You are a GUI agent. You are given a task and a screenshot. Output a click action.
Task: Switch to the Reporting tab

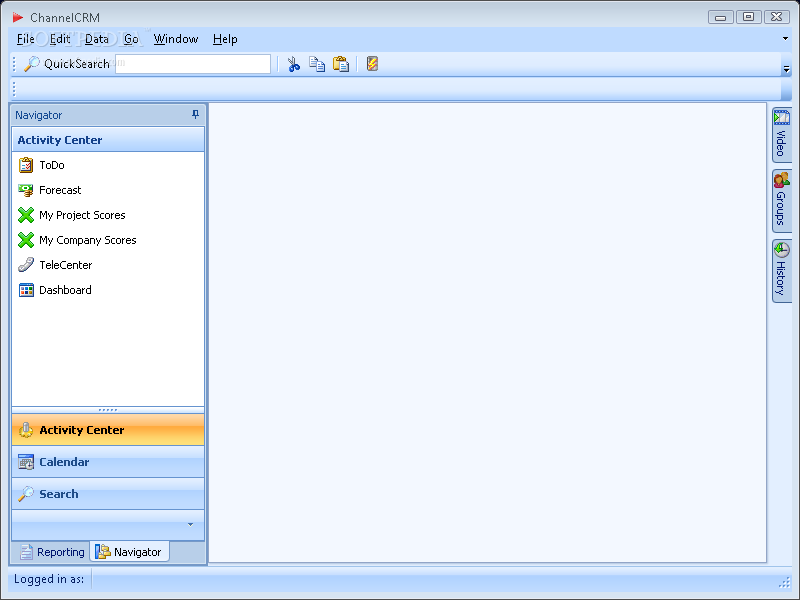tap(52, 552)
